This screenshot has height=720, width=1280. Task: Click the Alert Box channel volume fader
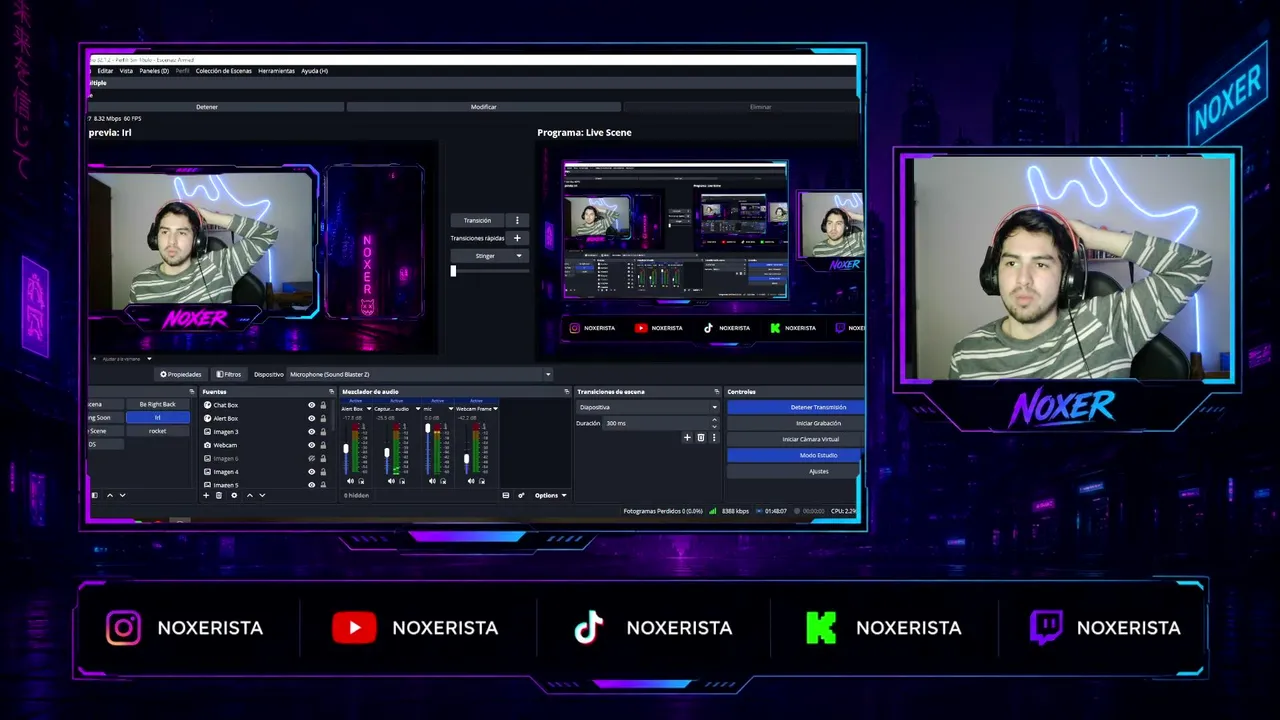[x=346, y=448]
